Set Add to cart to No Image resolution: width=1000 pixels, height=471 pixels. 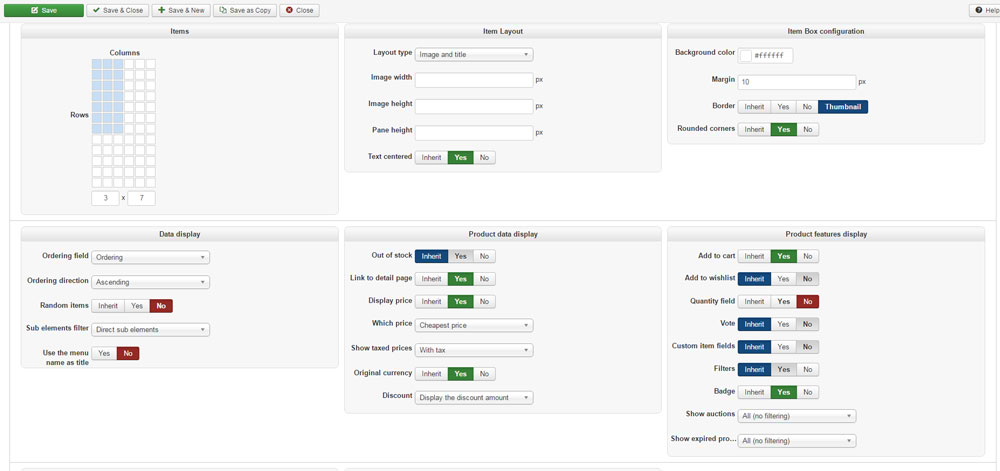807,256
